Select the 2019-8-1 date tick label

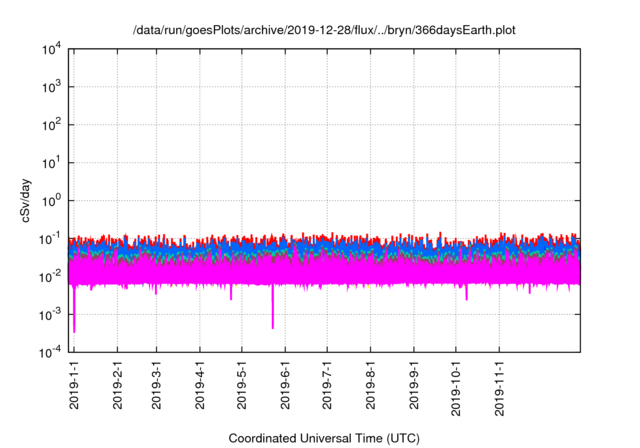click(x=370, y=387)
